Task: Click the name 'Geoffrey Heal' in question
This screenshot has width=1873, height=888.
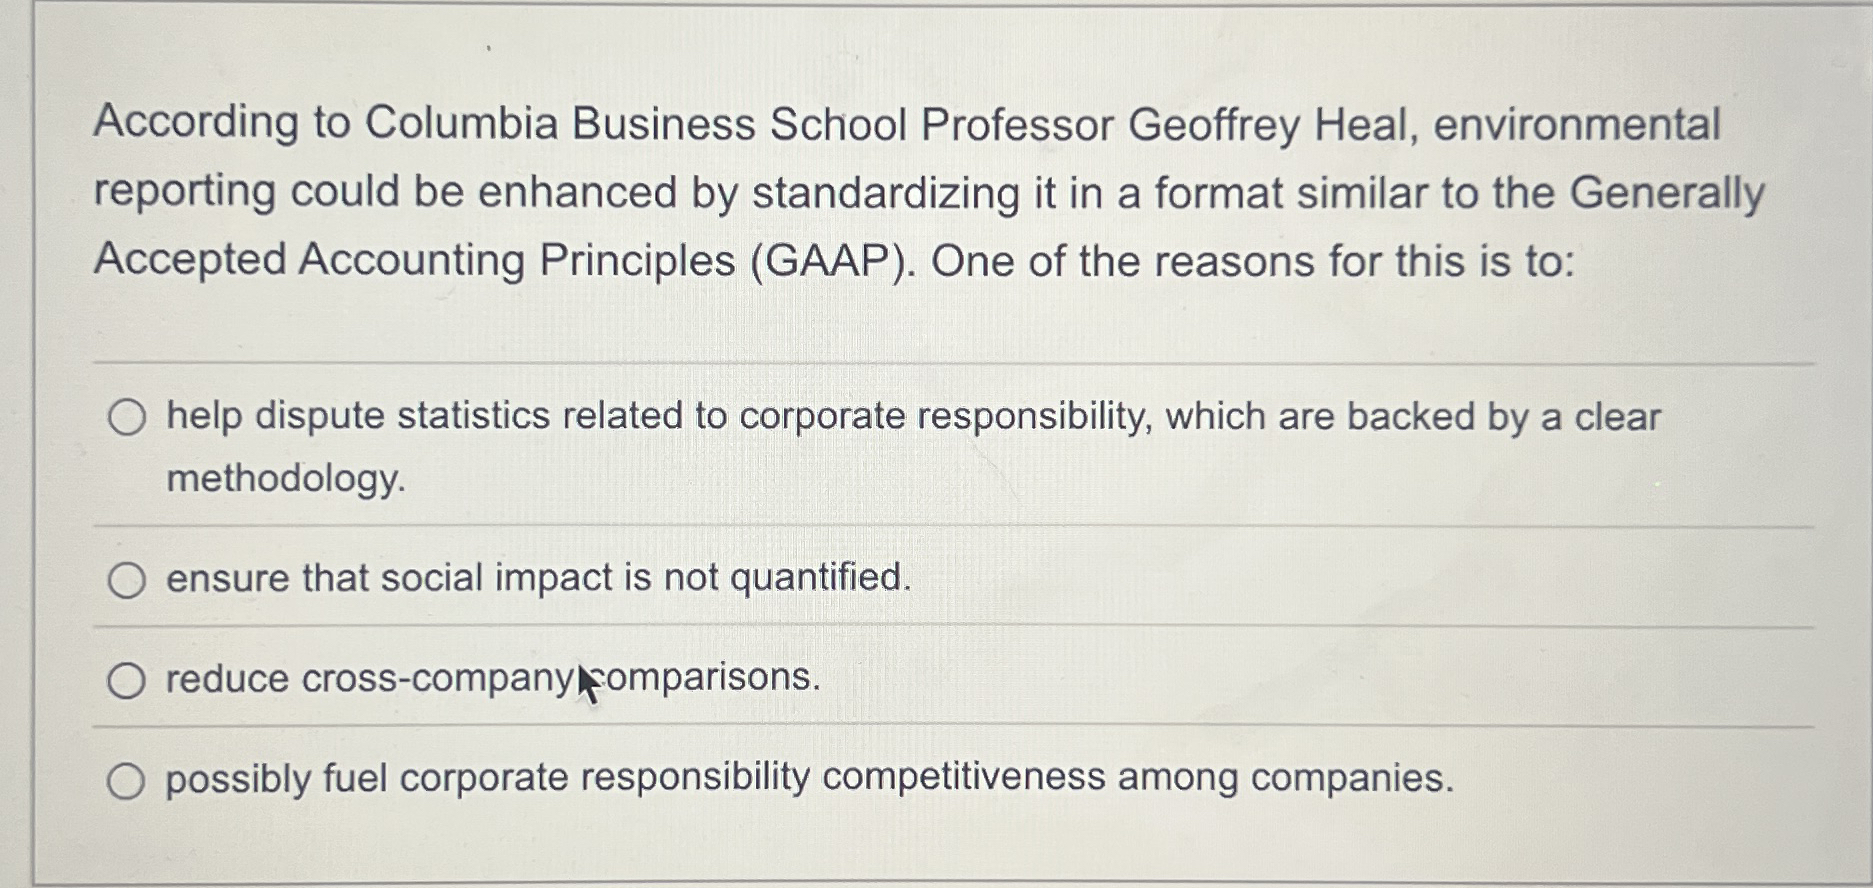Action: coord(1268,125)
